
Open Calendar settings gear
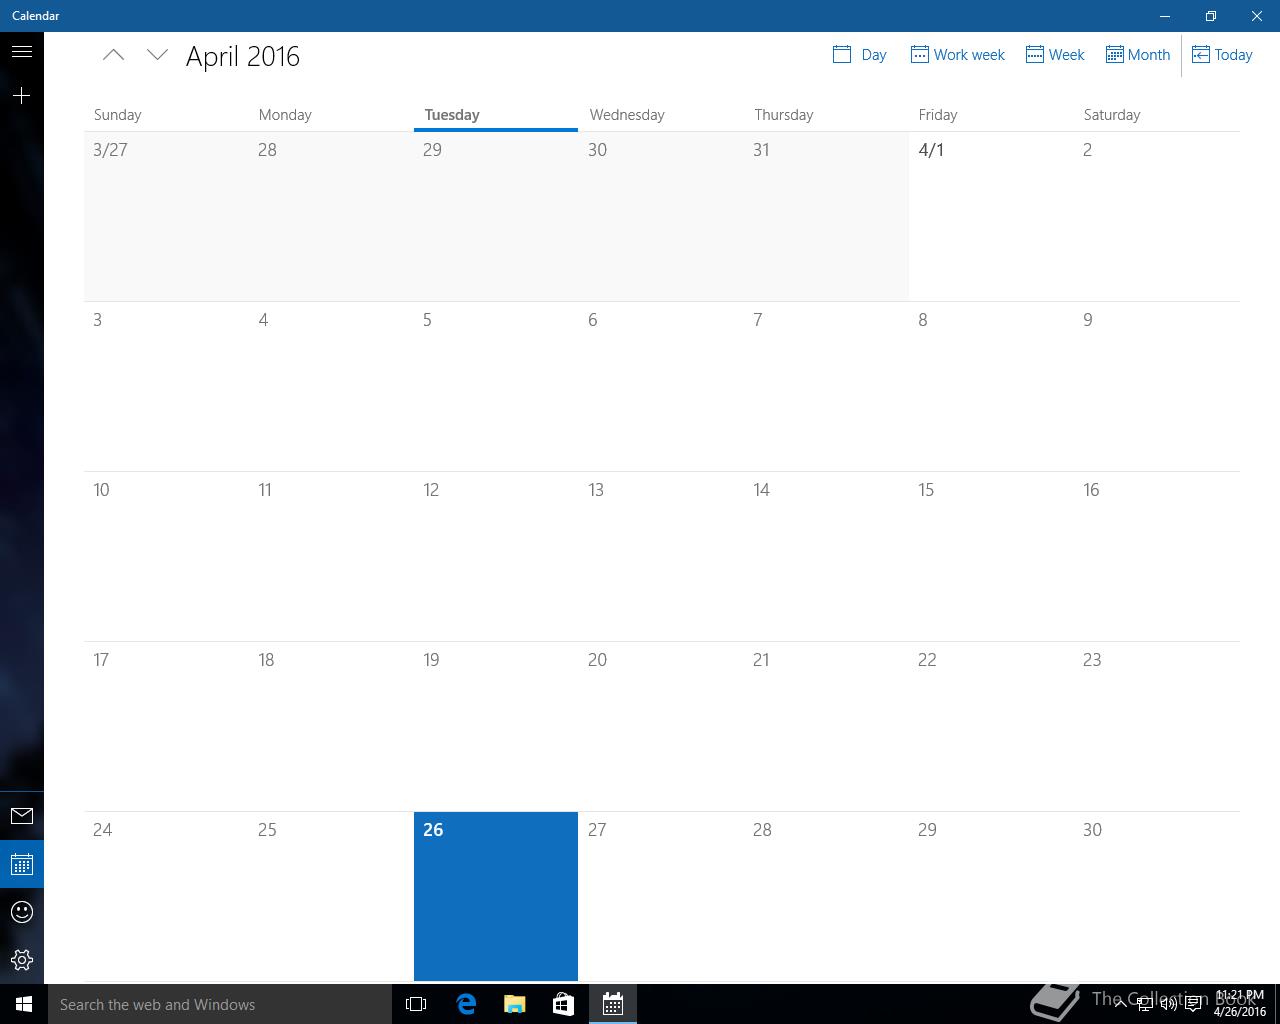(22, 960)
